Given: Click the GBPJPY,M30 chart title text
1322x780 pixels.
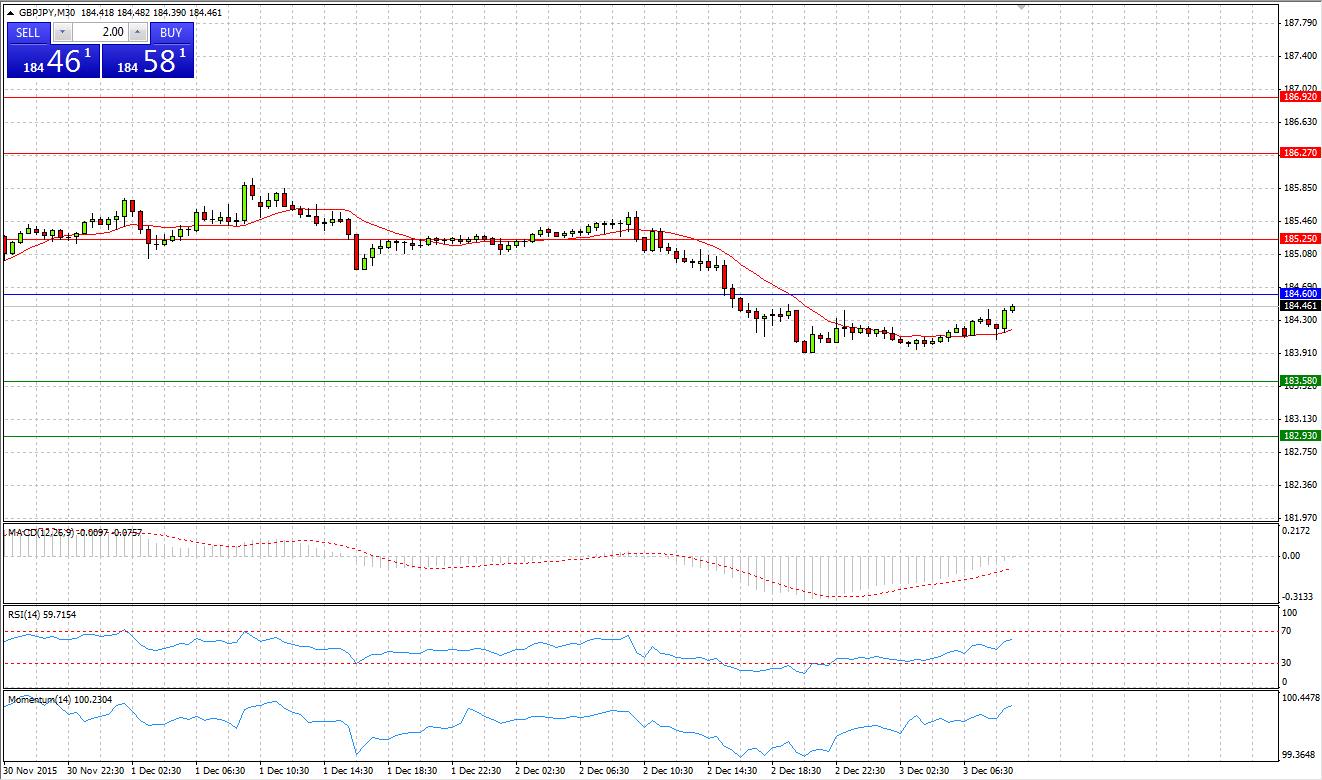Looking at the screenshot, I should [47, 13].
